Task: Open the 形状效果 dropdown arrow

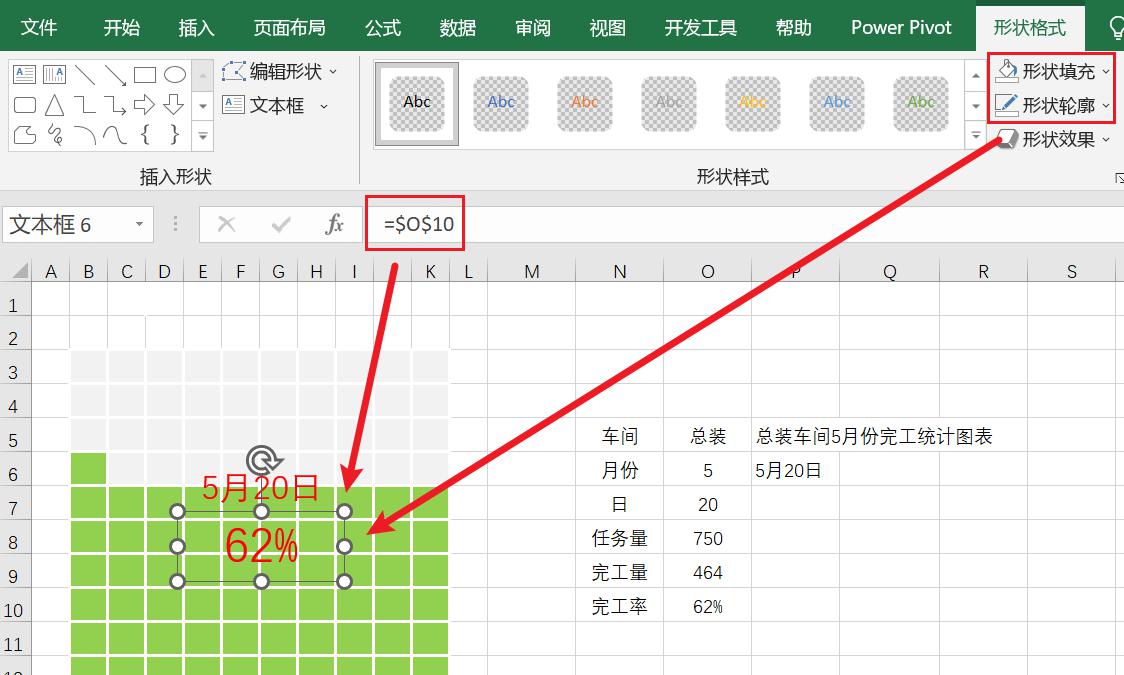Action: tap(1105, 139)
